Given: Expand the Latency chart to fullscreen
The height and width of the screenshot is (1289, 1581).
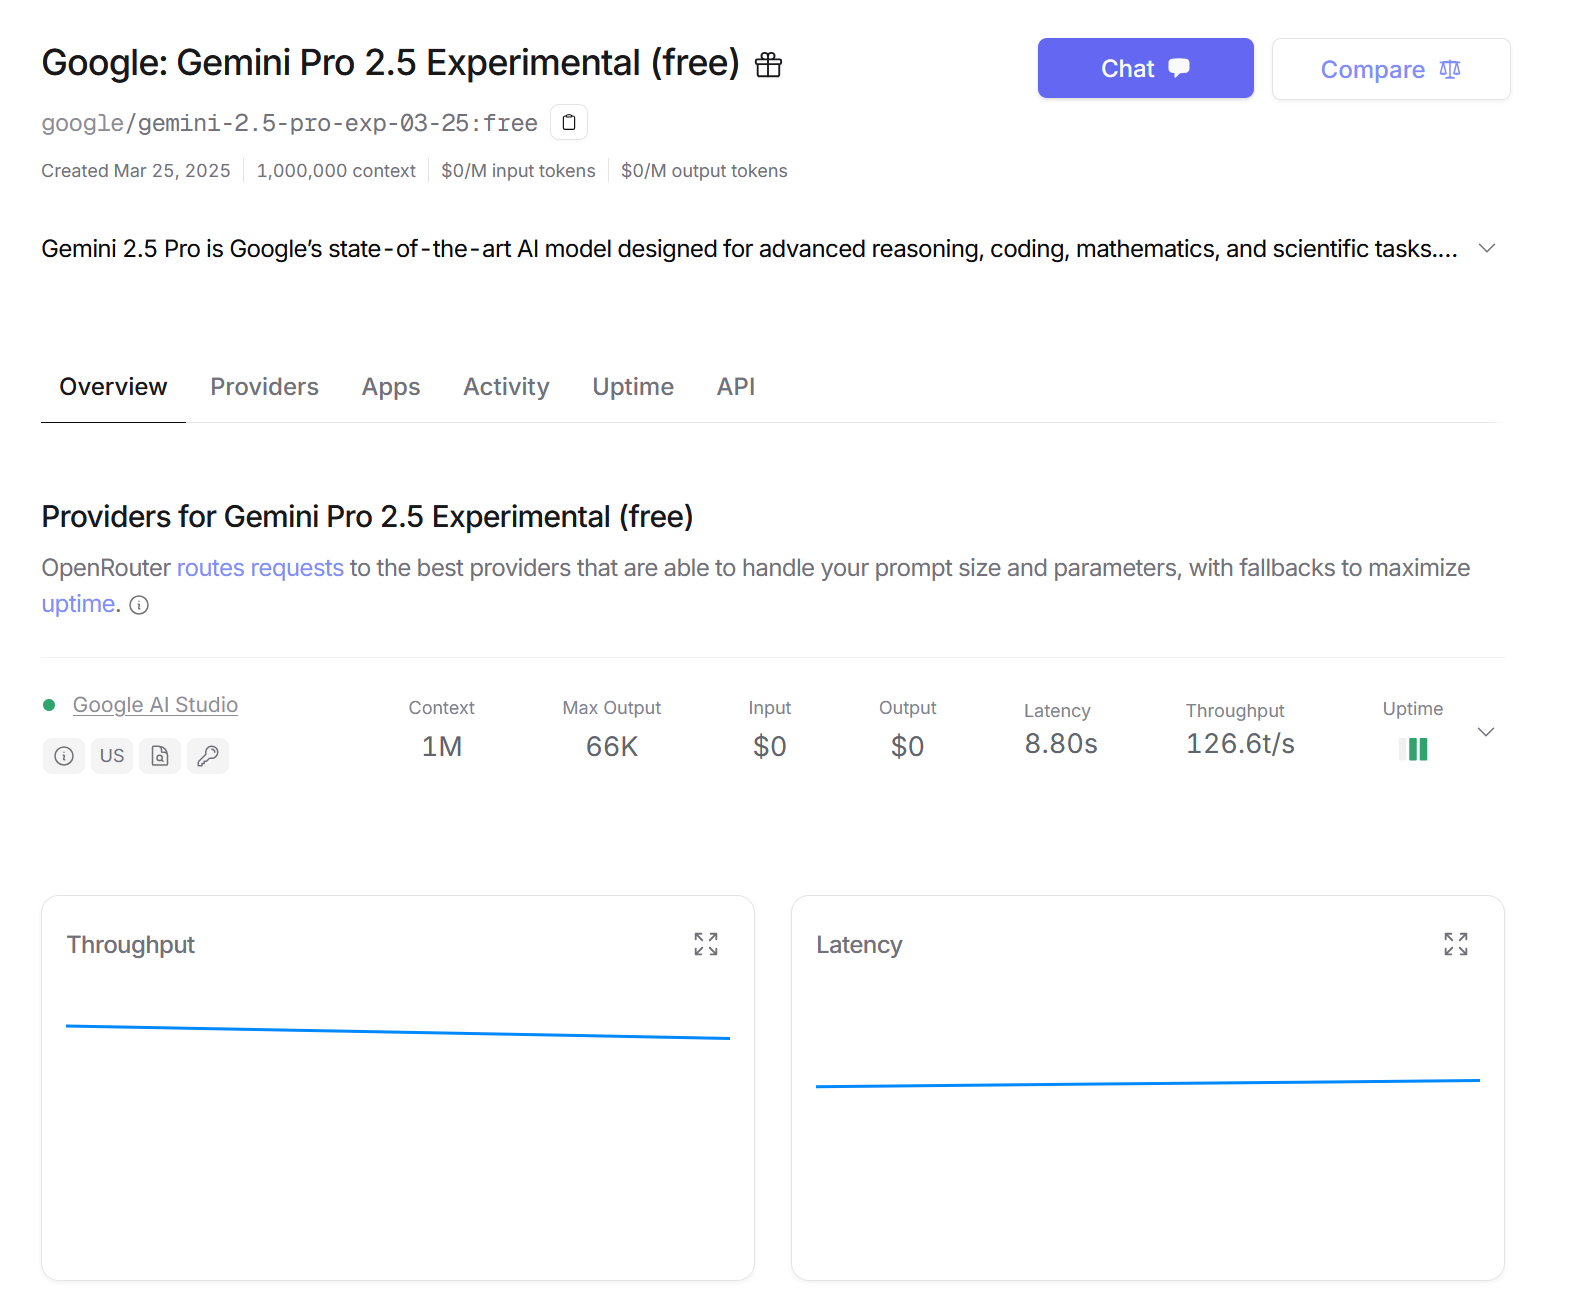Looking at the screenshot, I should (x=1456, y=944).
